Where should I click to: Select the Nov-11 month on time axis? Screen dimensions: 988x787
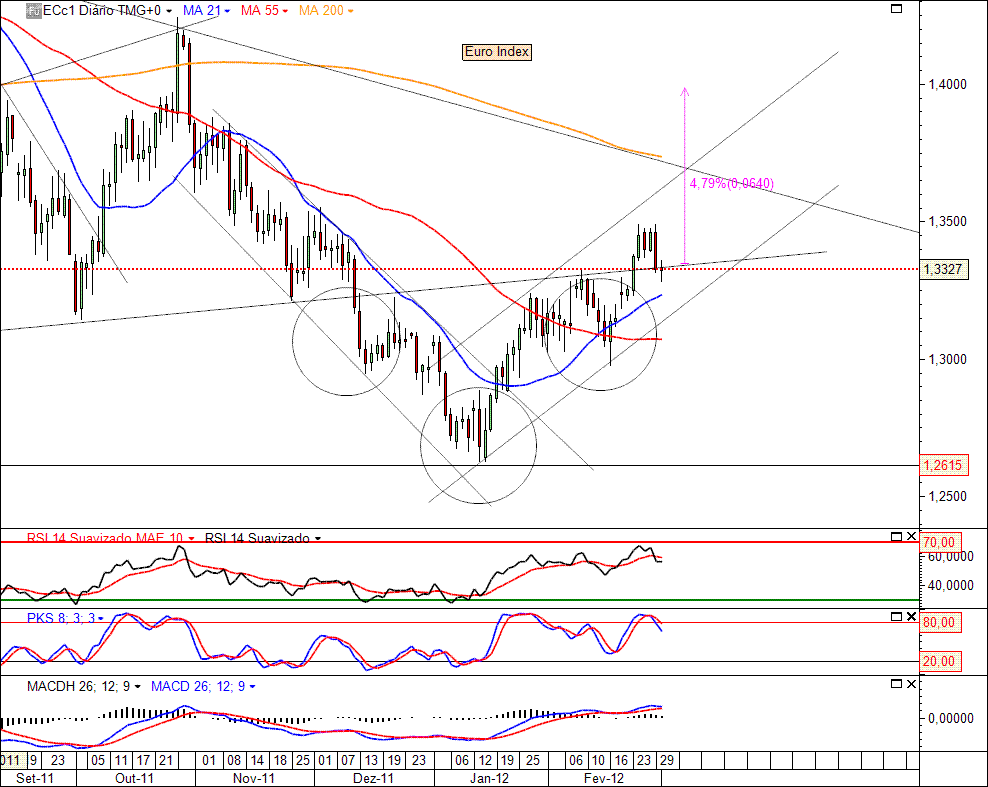tap(253, 778)
